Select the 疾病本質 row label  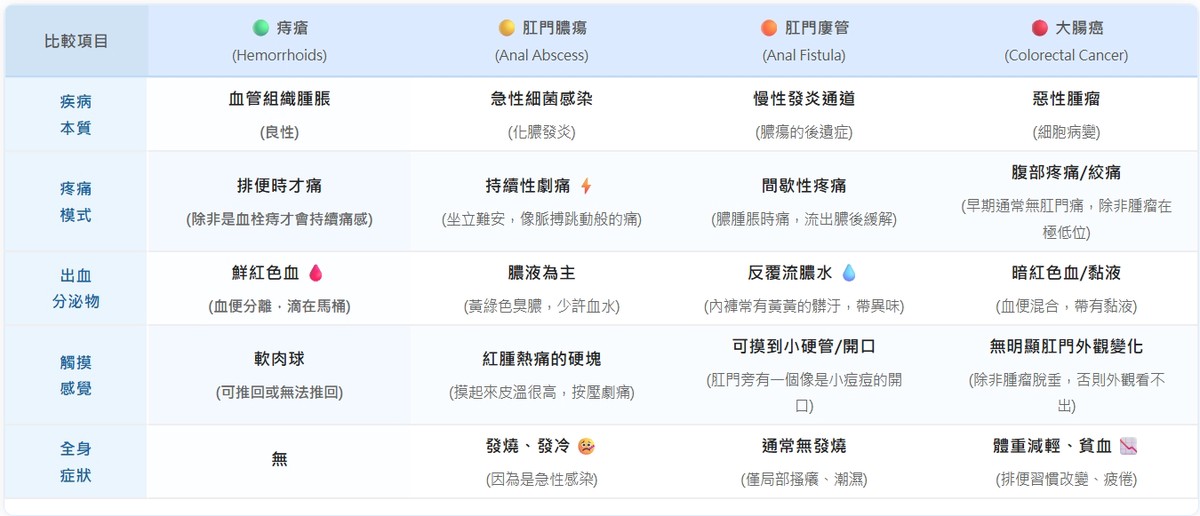click(x=76, y=115)
